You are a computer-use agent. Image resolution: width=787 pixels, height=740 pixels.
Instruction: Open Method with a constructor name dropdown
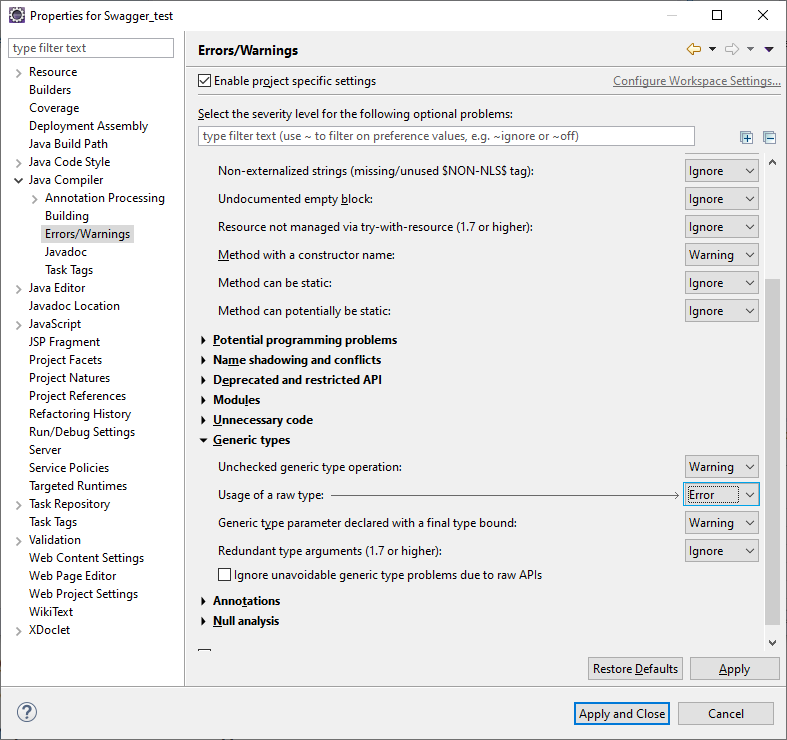point(721,255)
